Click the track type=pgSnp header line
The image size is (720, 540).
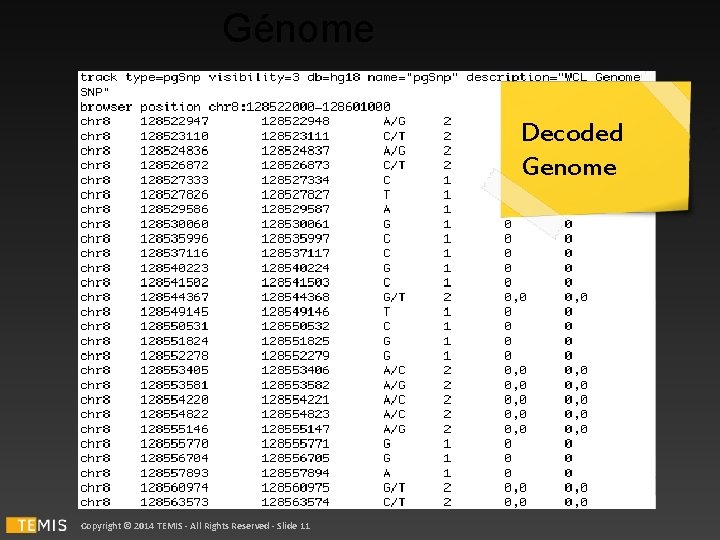click(x=360, y=84)
